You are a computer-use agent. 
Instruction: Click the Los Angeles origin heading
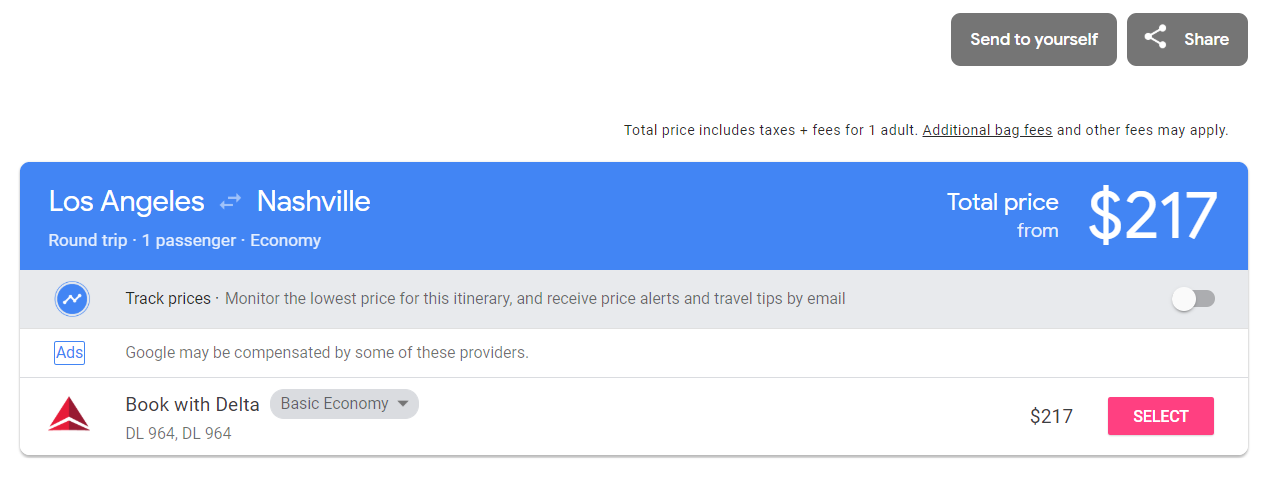pos(126,202)
